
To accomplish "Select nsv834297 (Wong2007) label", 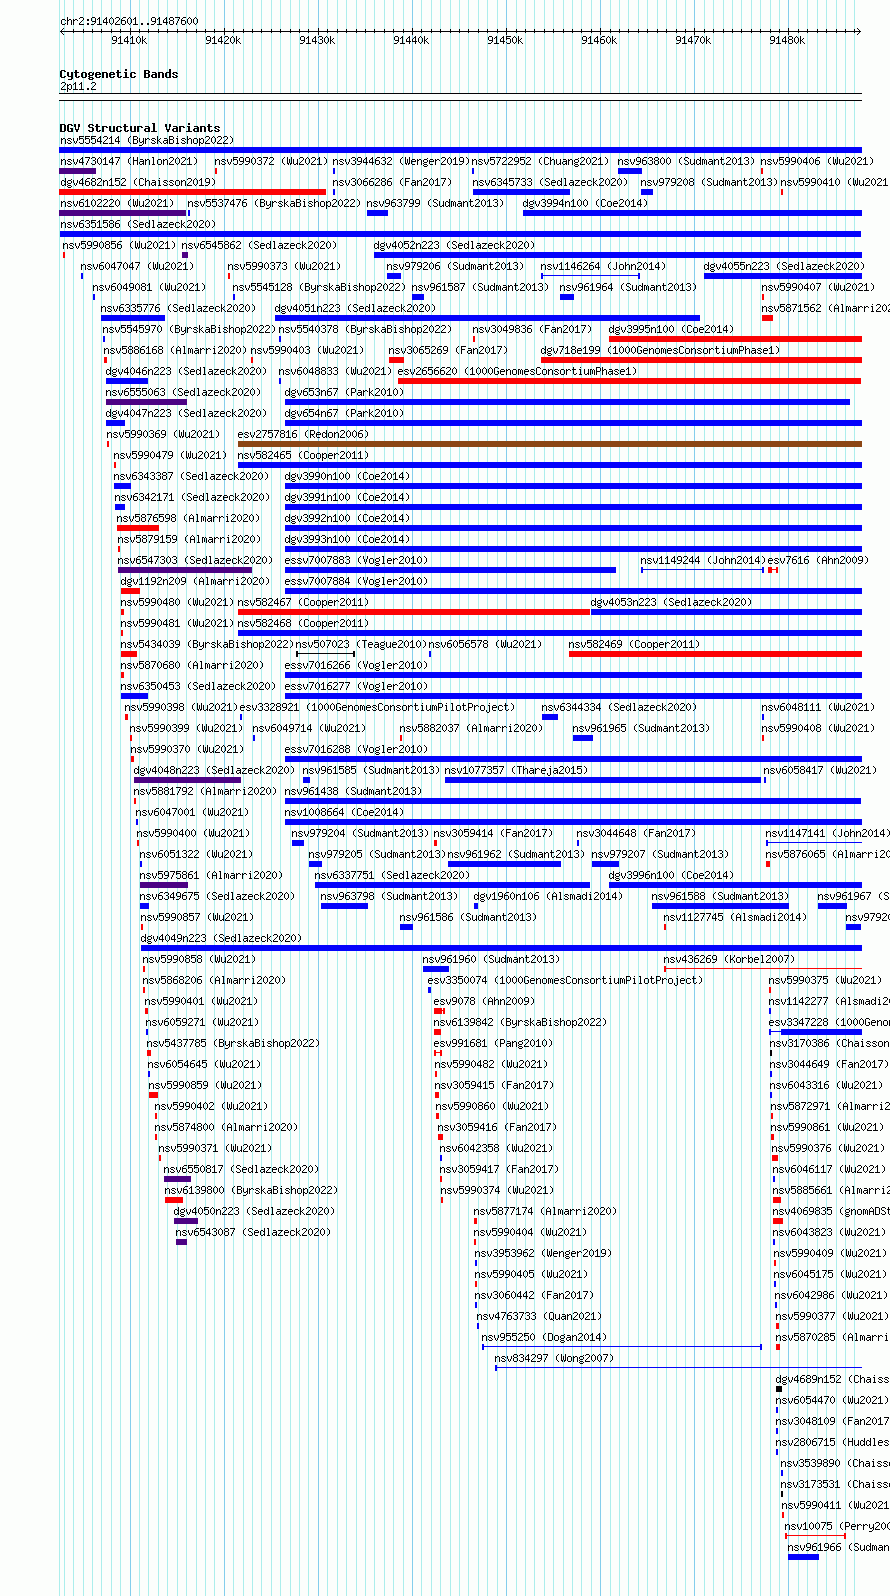I will point(554,1358).
